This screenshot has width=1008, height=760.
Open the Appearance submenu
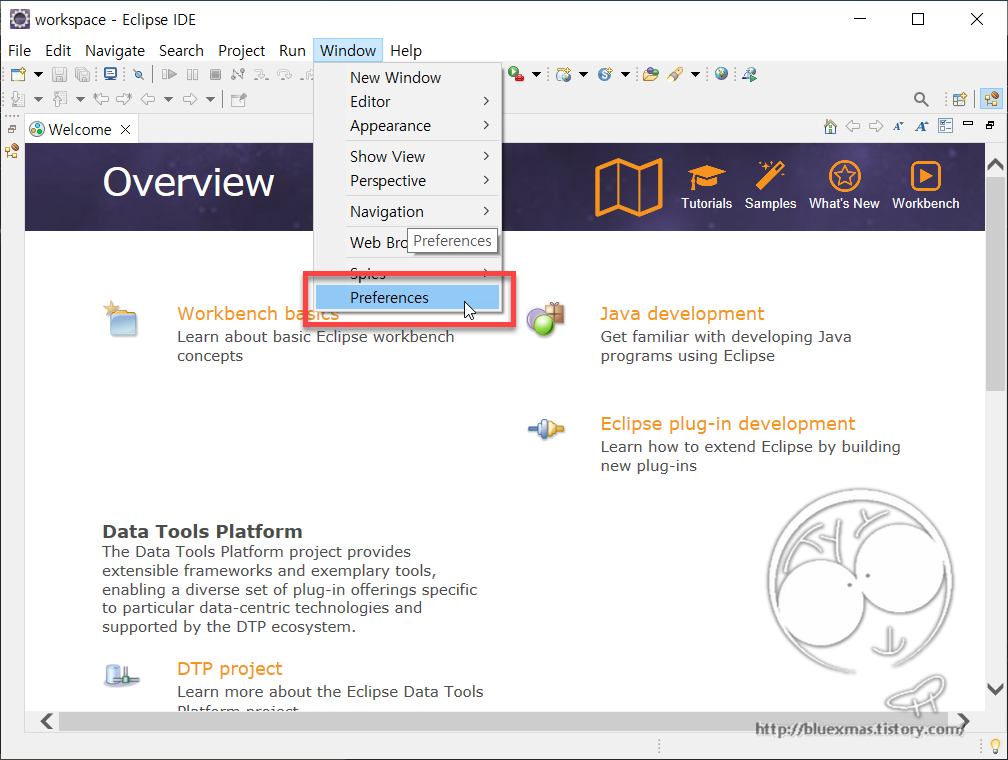pyautogui.click(x=408, y=126)
